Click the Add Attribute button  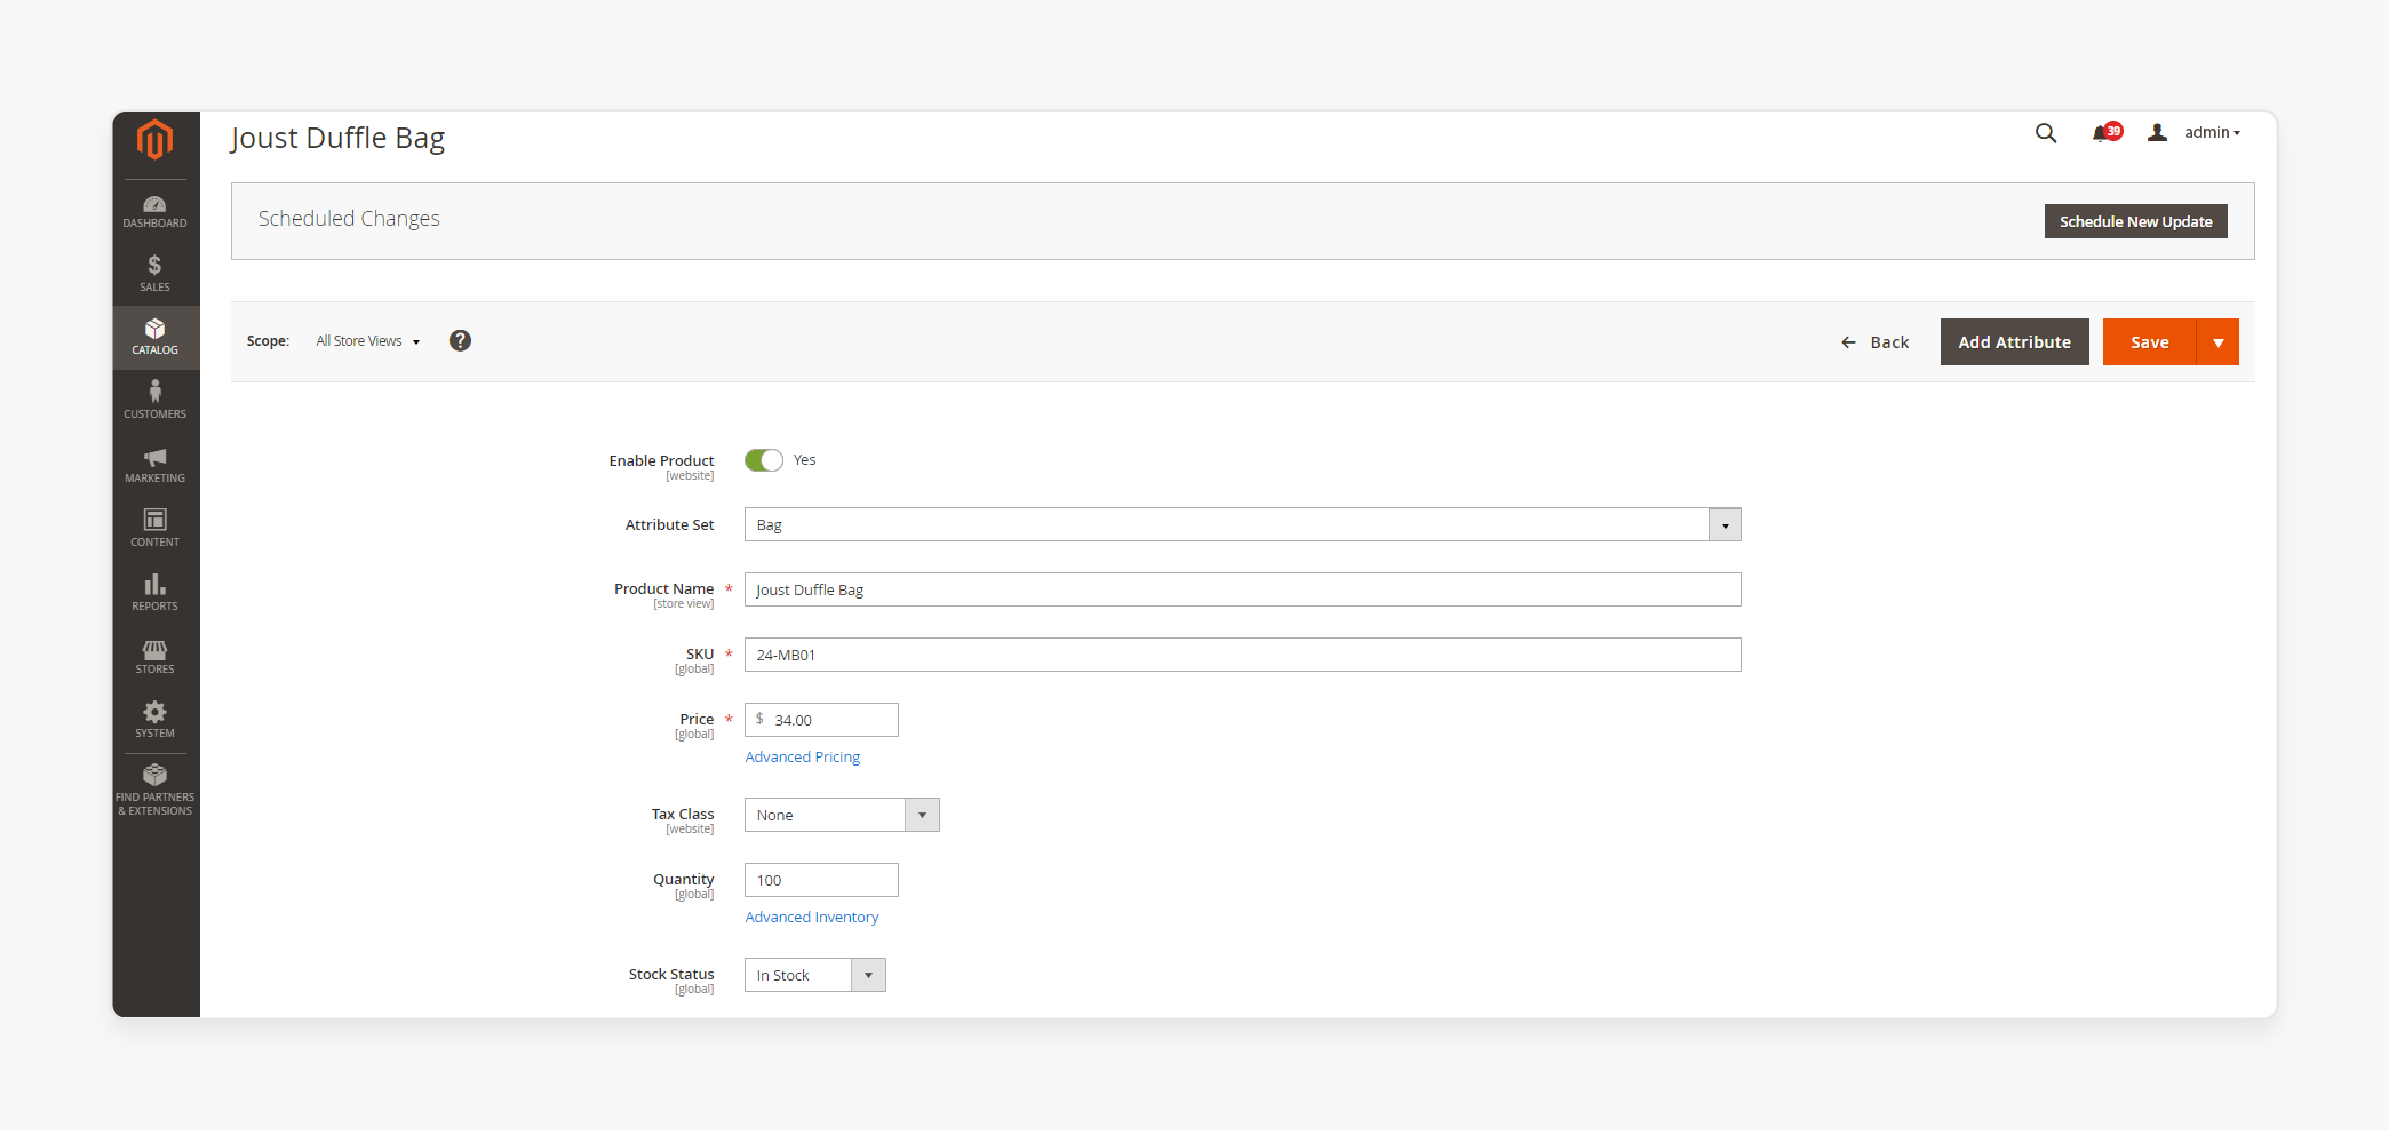point(2014,341)
